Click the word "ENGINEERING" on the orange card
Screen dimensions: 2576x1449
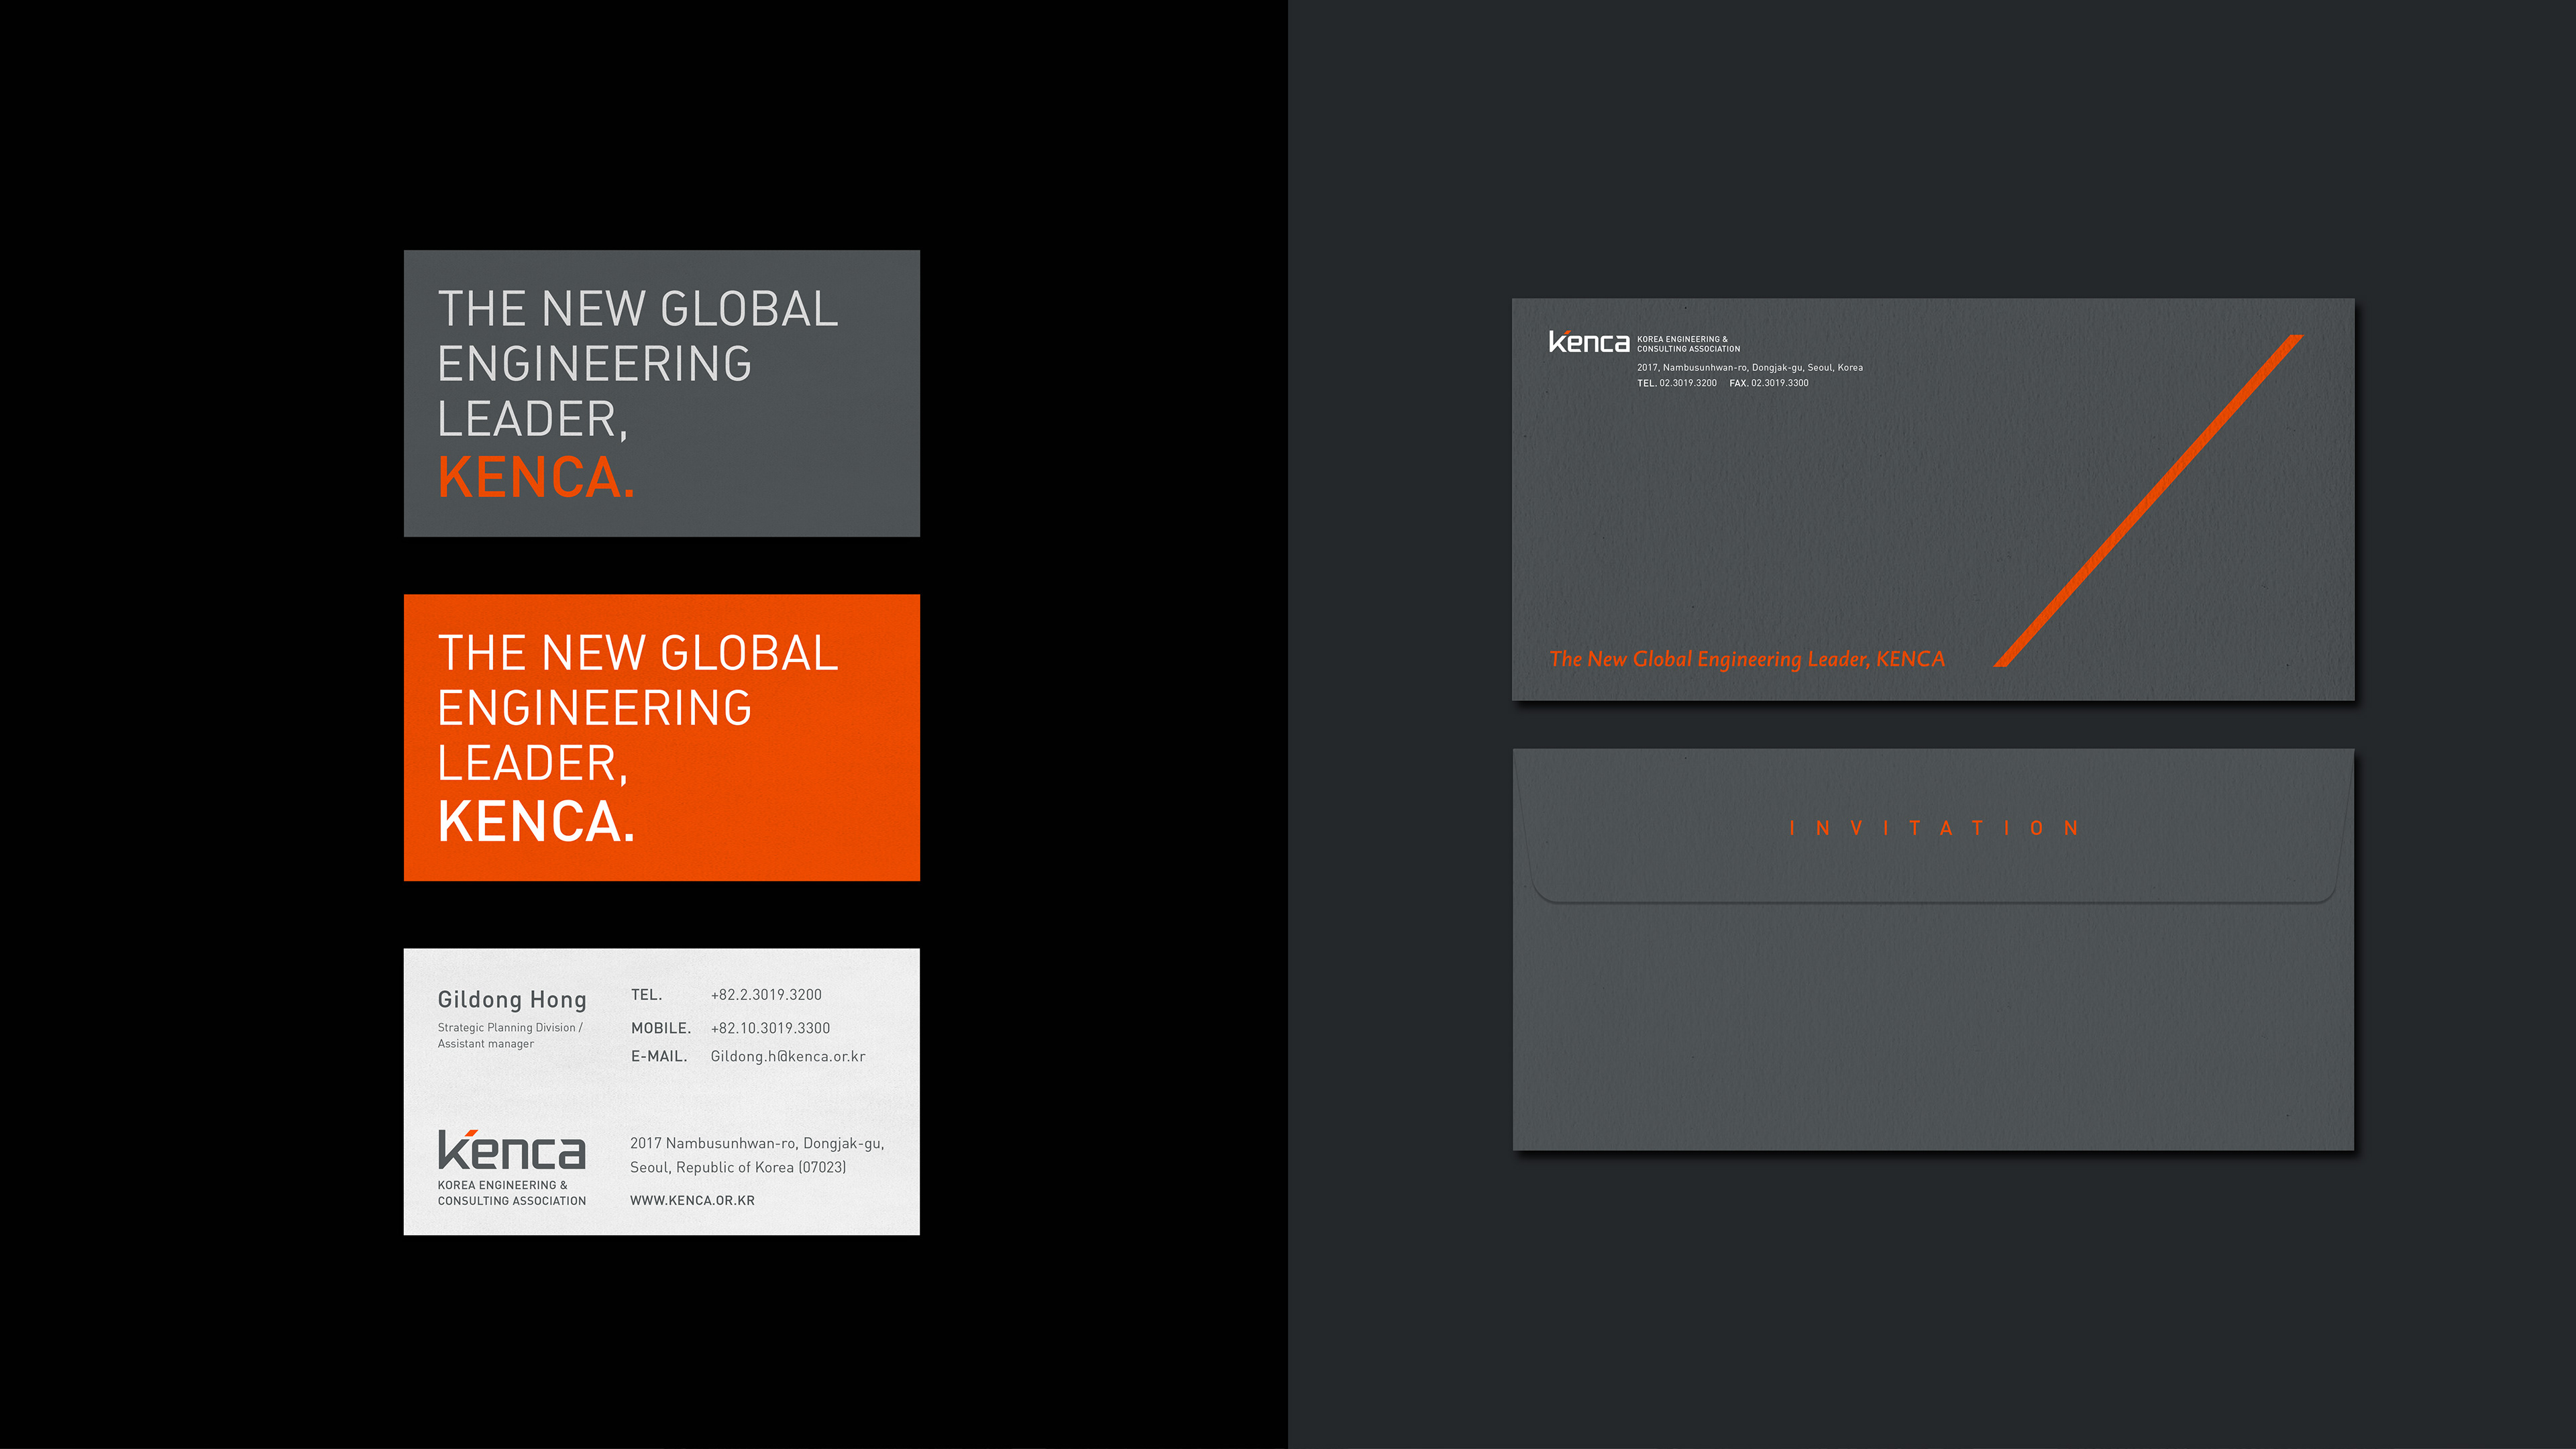point(594,709)
